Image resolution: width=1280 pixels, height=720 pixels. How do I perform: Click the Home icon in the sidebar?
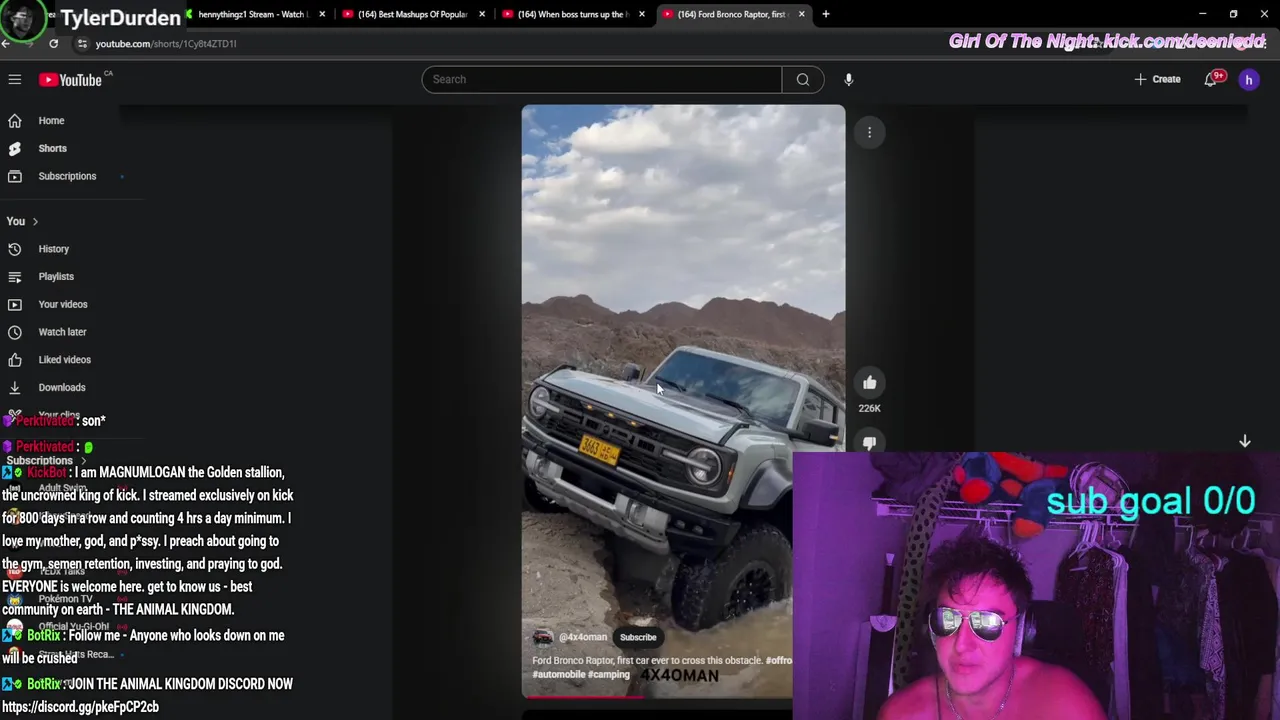(x=15, y=121)
